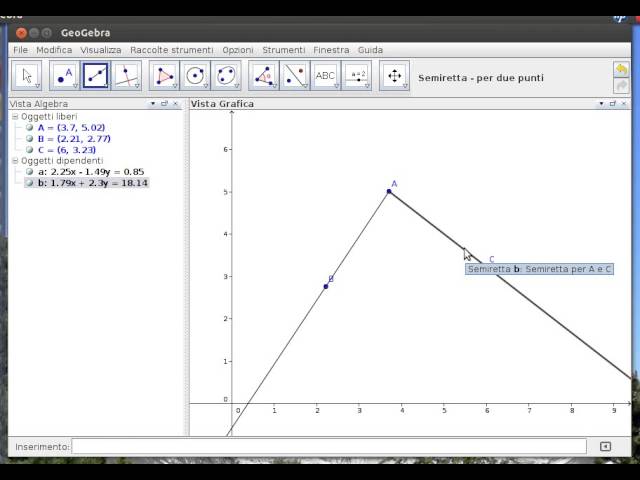
Task: Select row a: 2.25x - 1.49y = 0.85
Action: coord(91,171)
